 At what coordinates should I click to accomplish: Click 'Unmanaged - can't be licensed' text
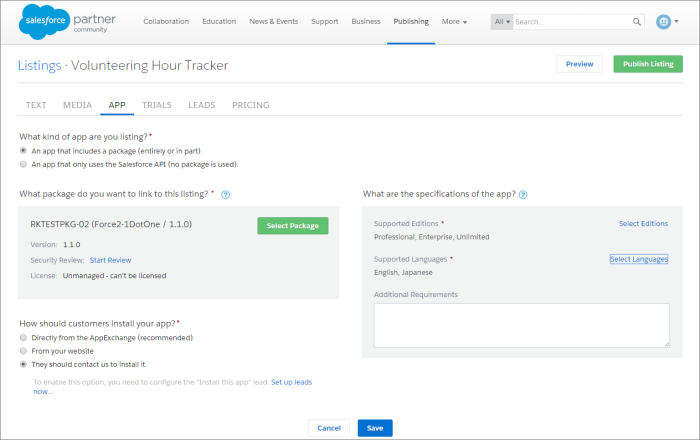(x=114, y=276)
